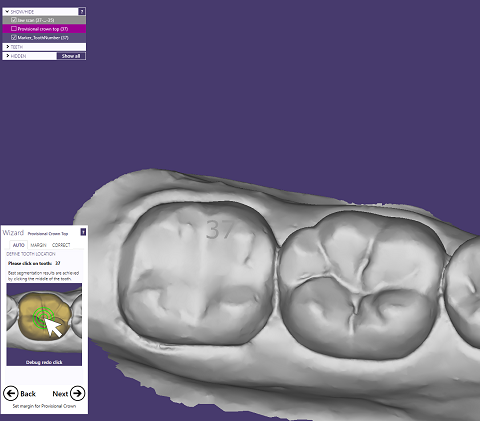
Task: Enable the Provisional crown top checkbox
Action: coord(14,29)
